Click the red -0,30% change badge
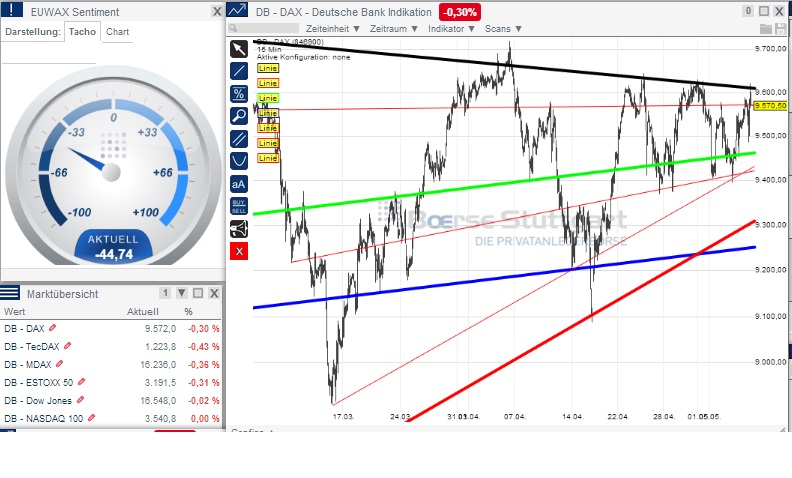The width and height of the screenshot is (792, 478). [460, 12]
